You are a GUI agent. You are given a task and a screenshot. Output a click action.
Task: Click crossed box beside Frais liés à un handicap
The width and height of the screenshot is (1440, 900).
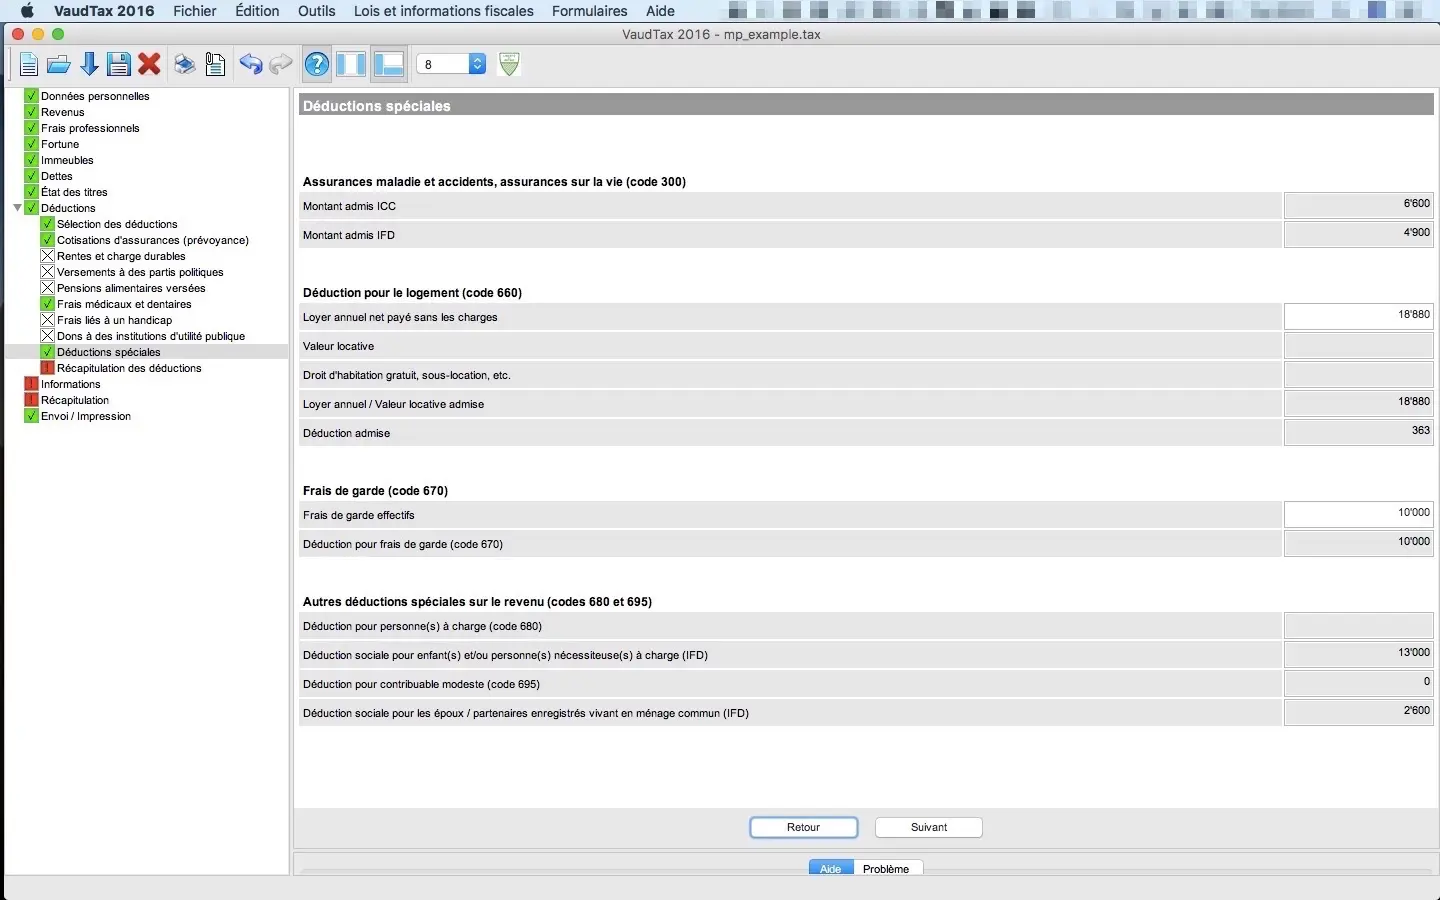coord(47,320)
